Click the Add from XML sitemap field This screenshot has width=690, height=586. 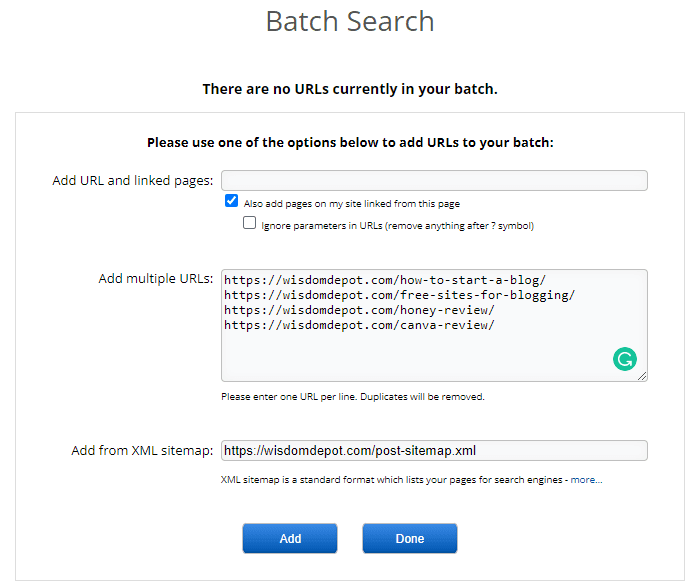coord(434,450)
